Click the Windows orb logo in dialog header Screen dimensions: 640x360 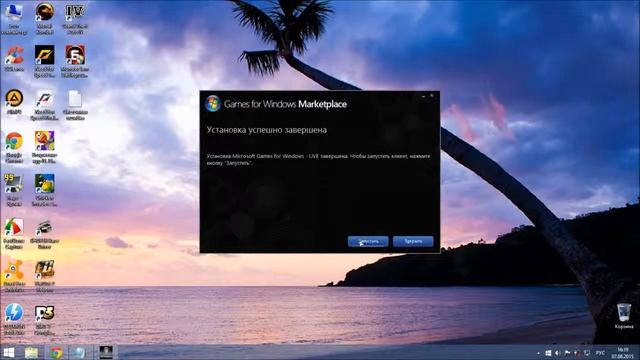click(213, 104)
